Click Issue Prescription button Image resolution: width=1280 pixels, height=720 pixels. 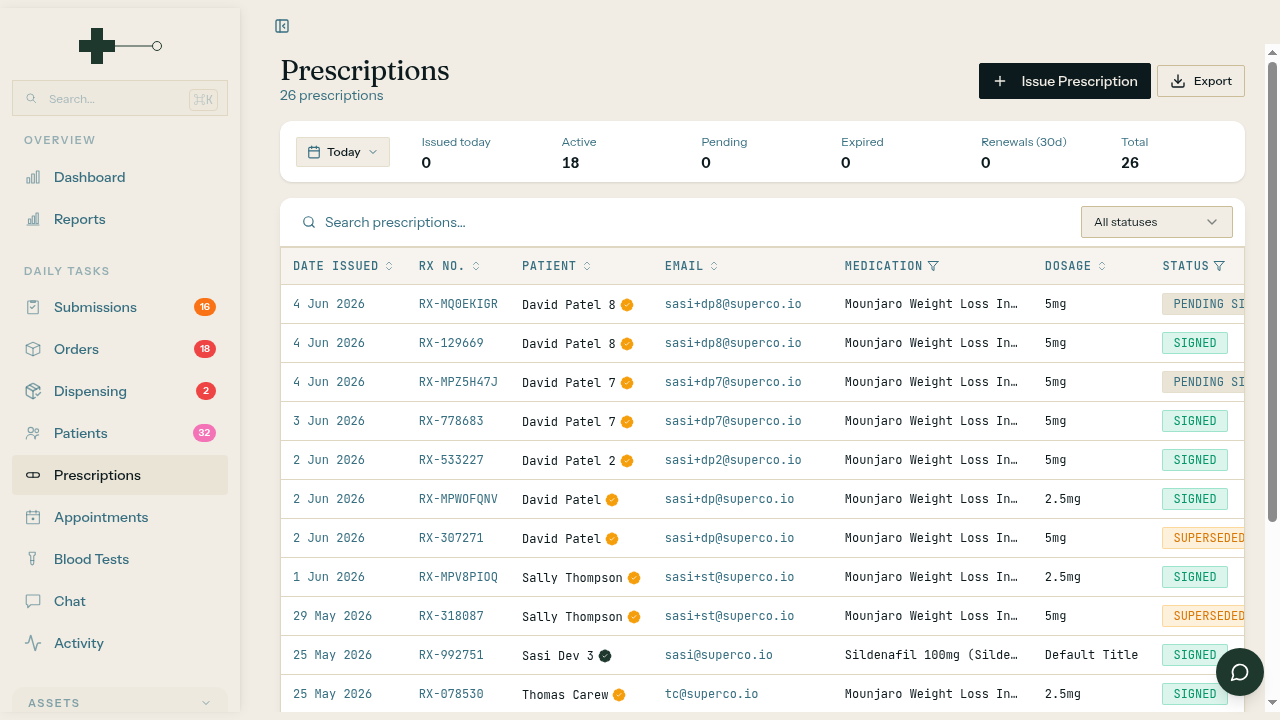coord(1065,81)
